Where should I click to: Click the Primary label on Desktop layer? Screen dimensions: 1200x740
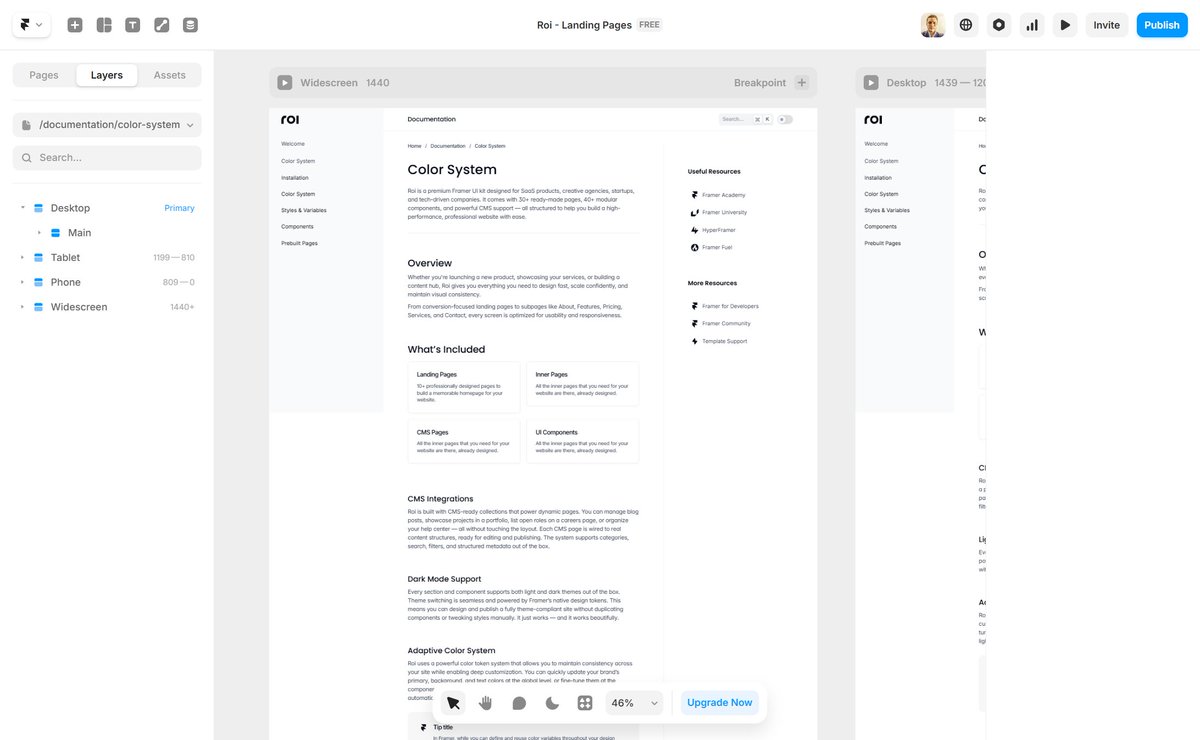pyautogui.click(x=179, y=208)
